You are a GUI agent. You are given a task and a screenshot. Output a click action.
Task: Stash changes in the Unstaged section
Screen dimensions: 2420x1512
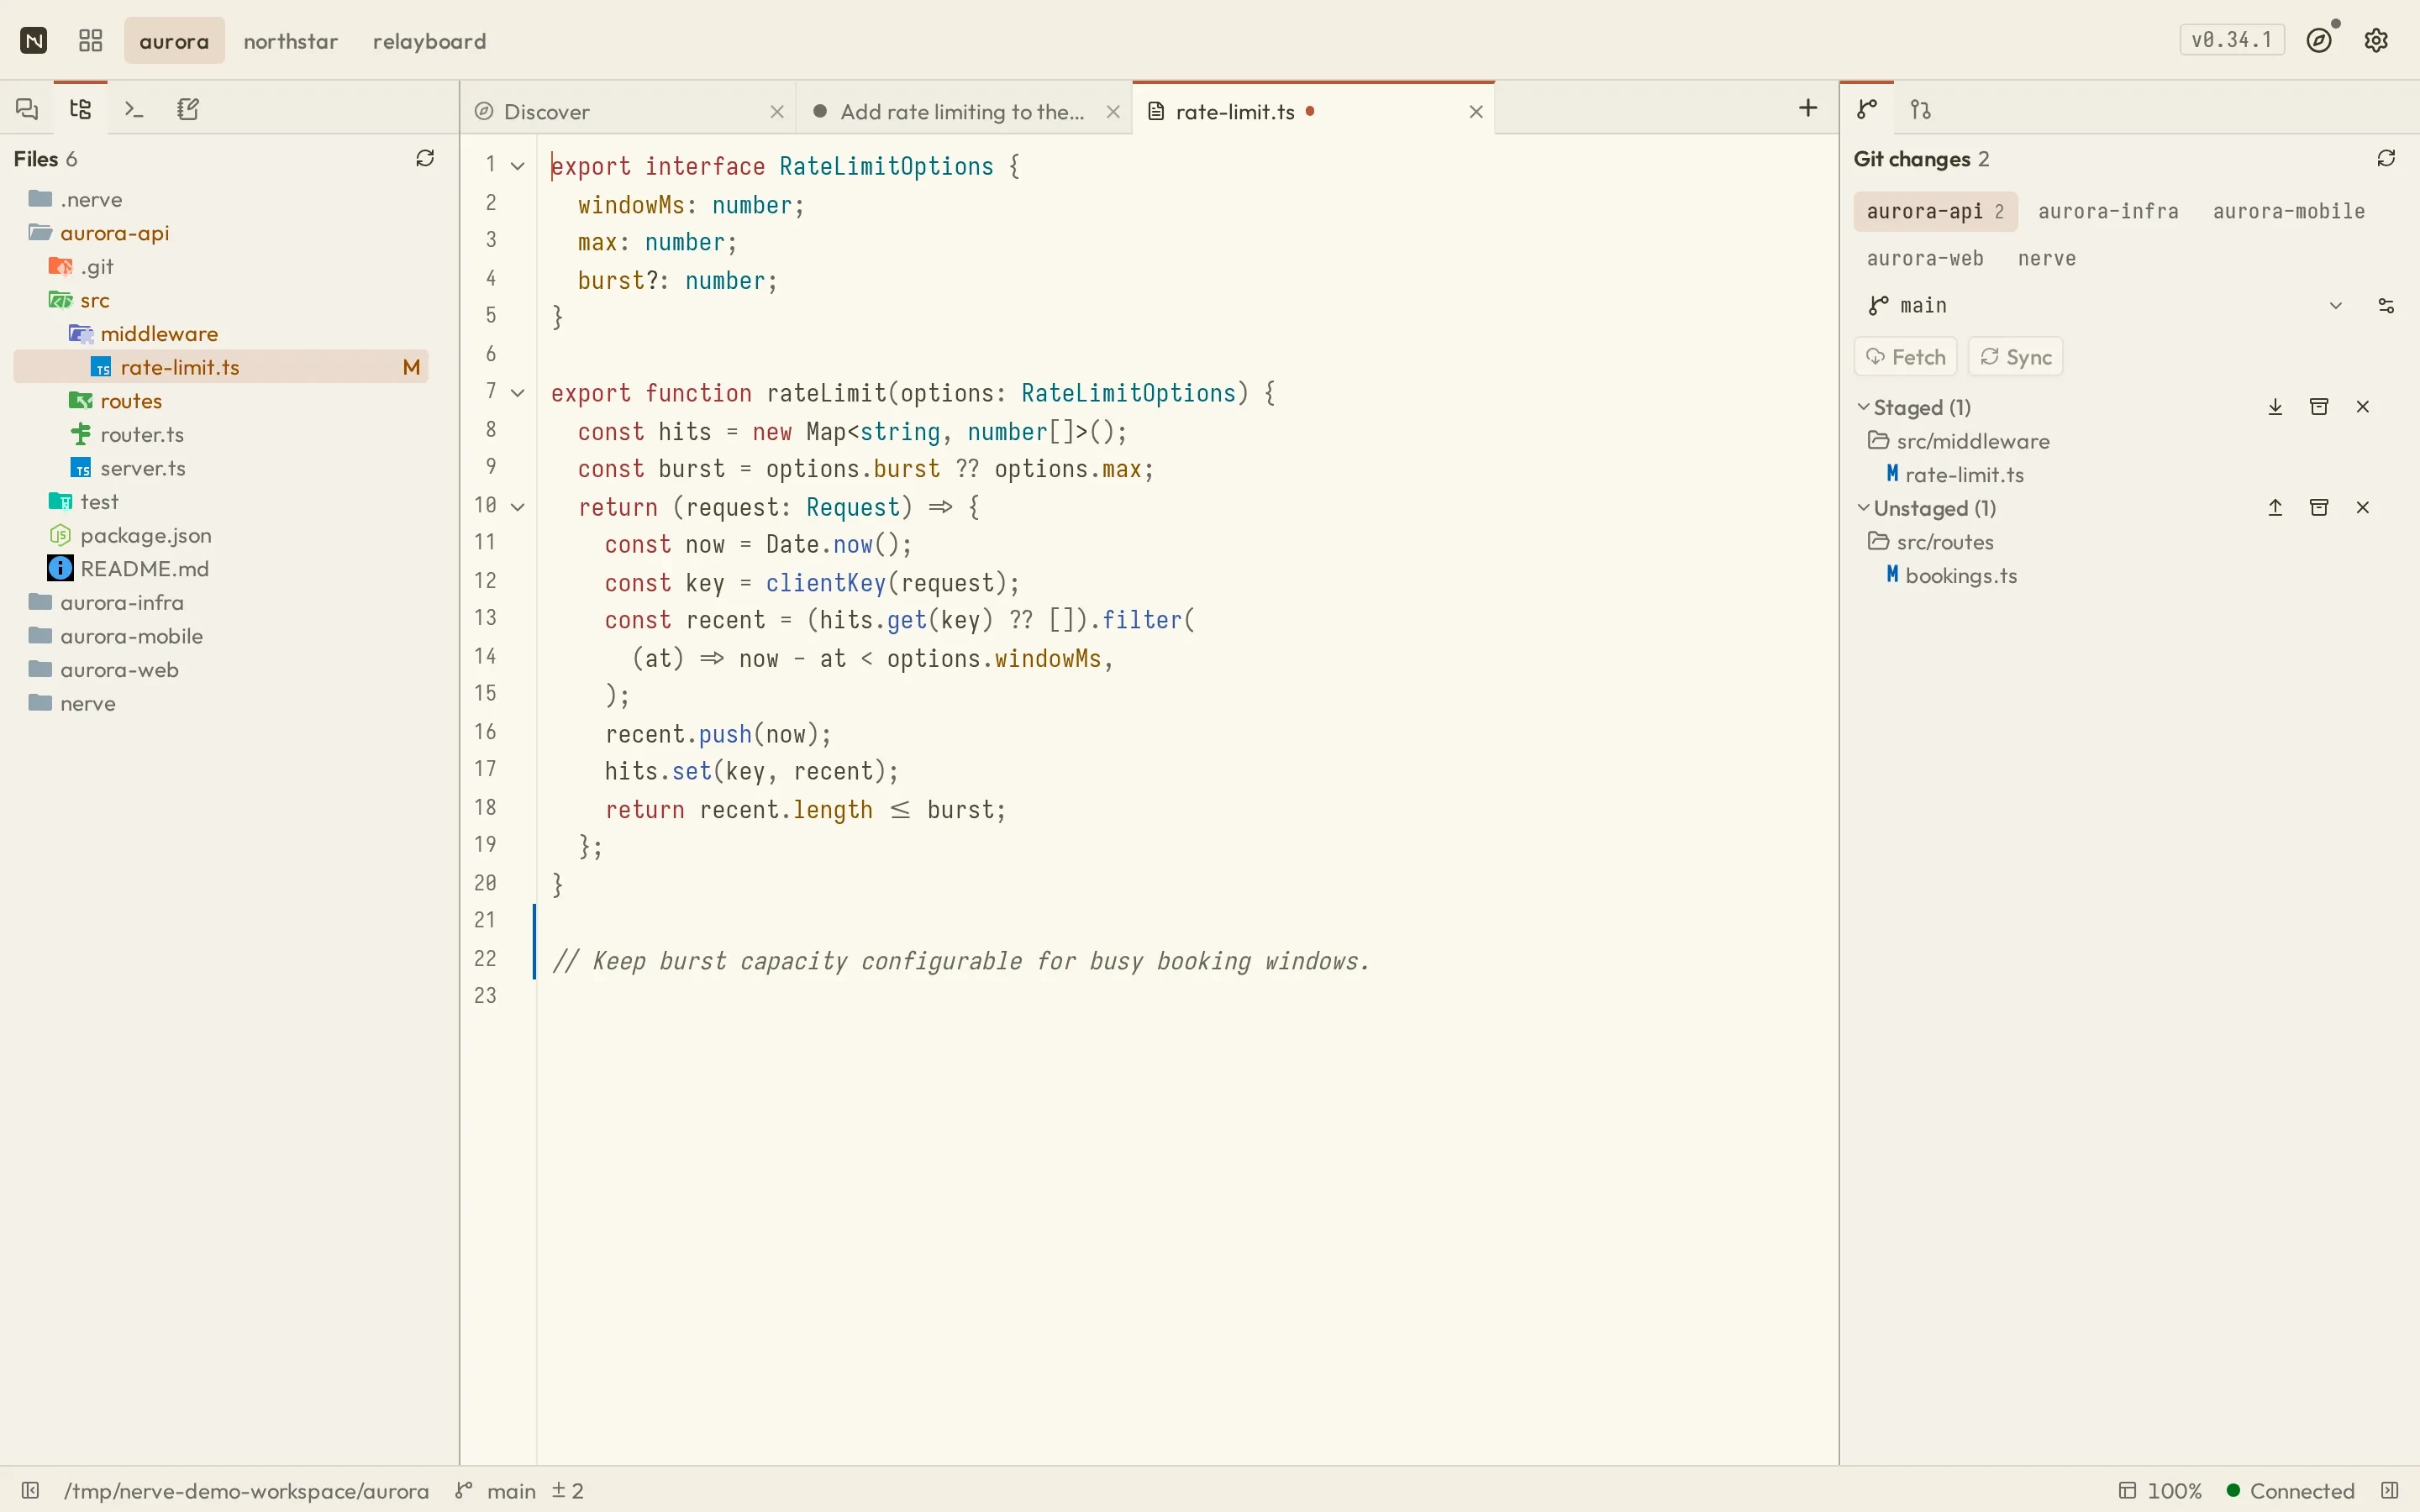(2319, 508)
